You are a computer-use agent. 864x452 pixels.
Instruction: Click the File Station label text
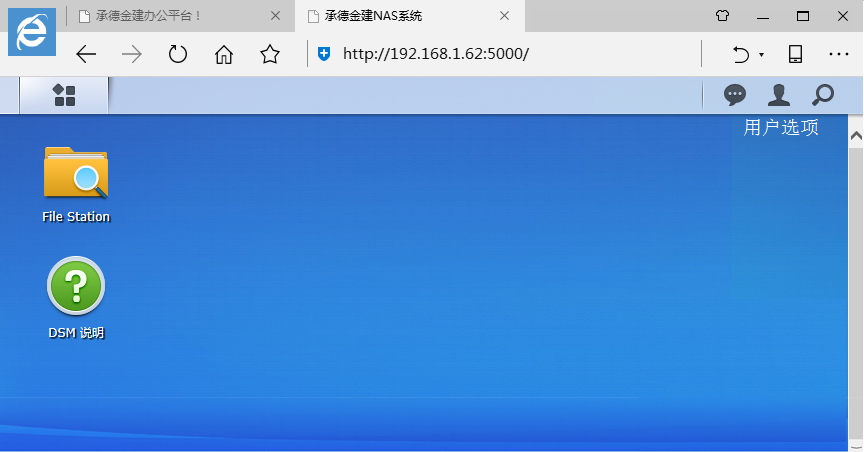[76, 217]
